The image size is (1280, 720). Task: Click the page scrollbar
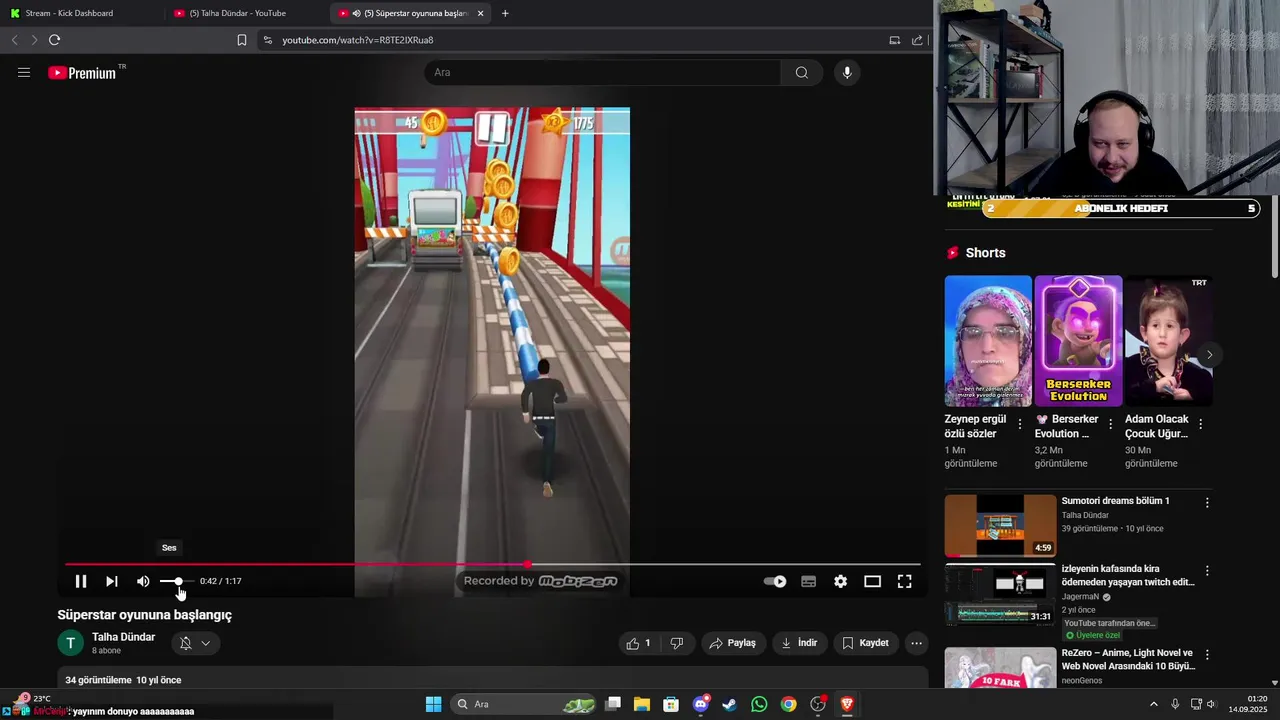pyautogui.click(x=1274, y=238)
